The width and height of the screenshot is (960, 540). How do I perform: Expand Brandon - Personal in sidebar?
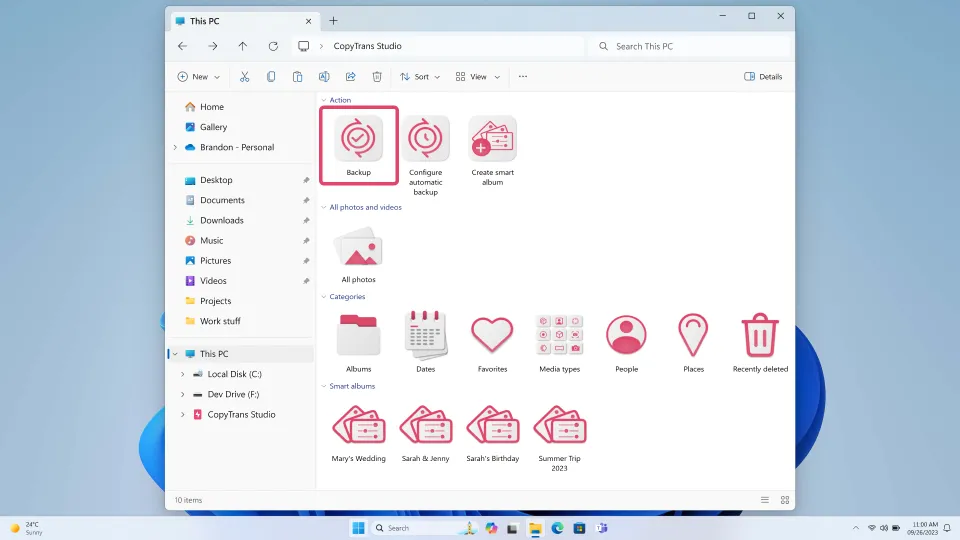175,148
